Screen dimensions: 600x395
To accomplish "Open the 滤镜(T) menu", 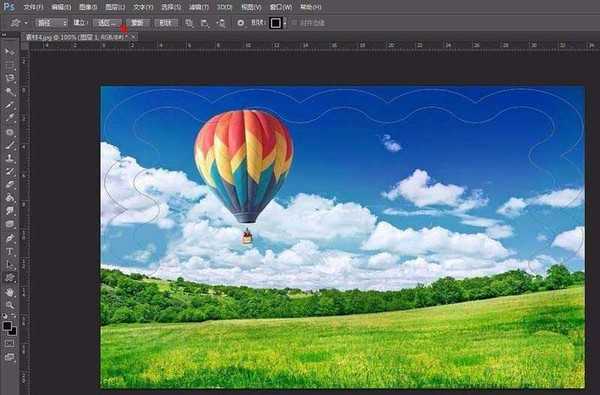I will pyautogui.click(x=199, y=7).
